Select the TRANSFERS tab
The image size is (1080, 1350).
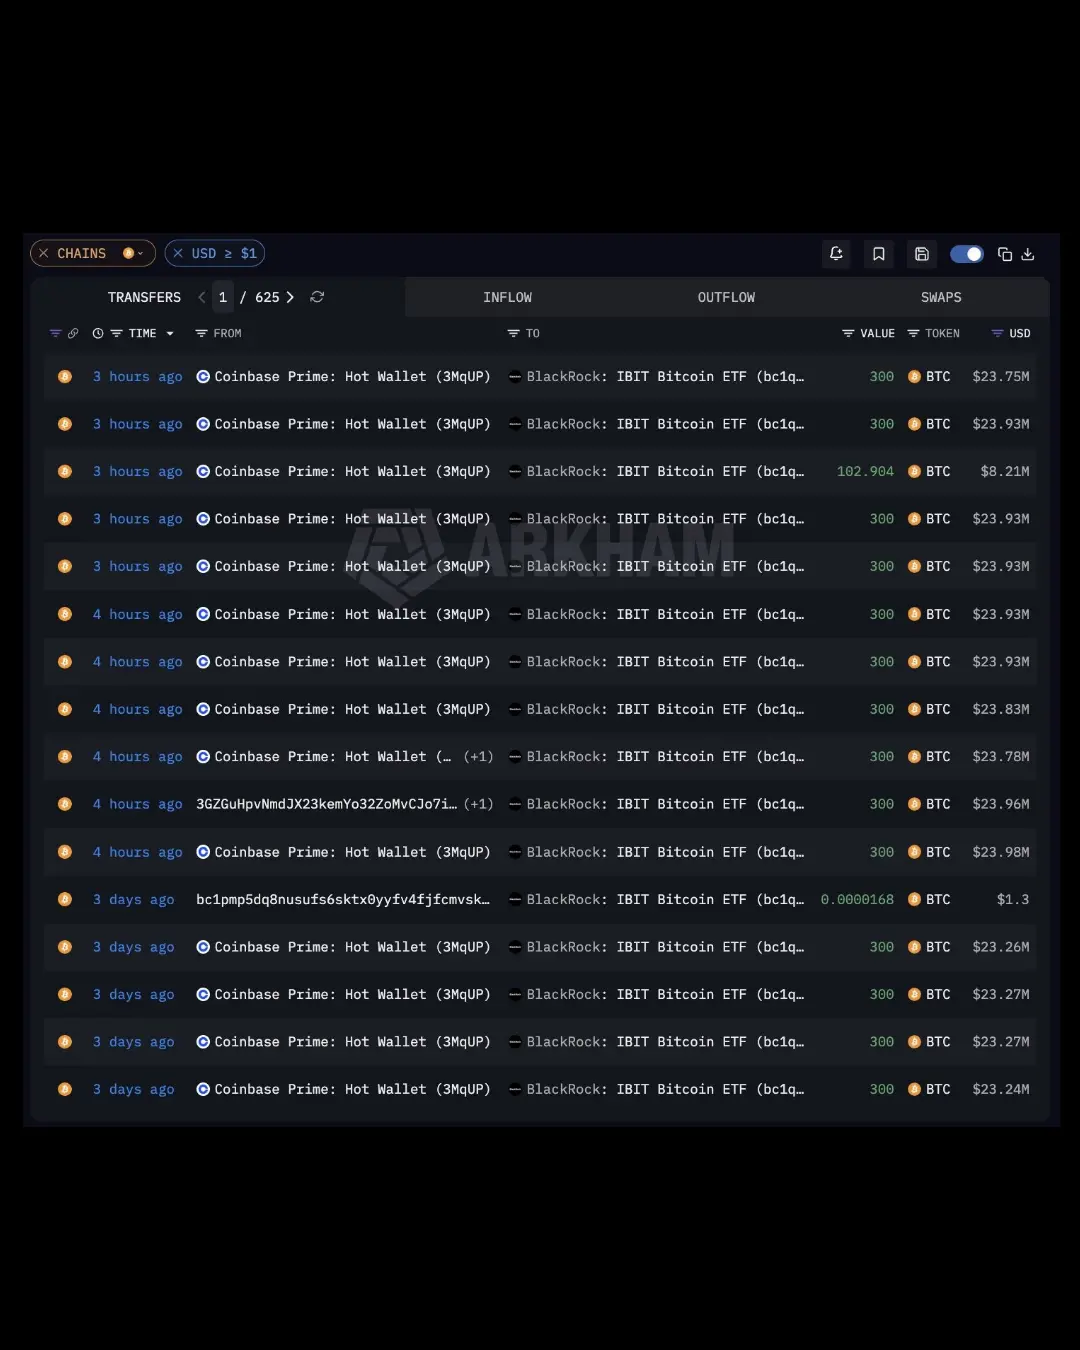click(144, 297)
